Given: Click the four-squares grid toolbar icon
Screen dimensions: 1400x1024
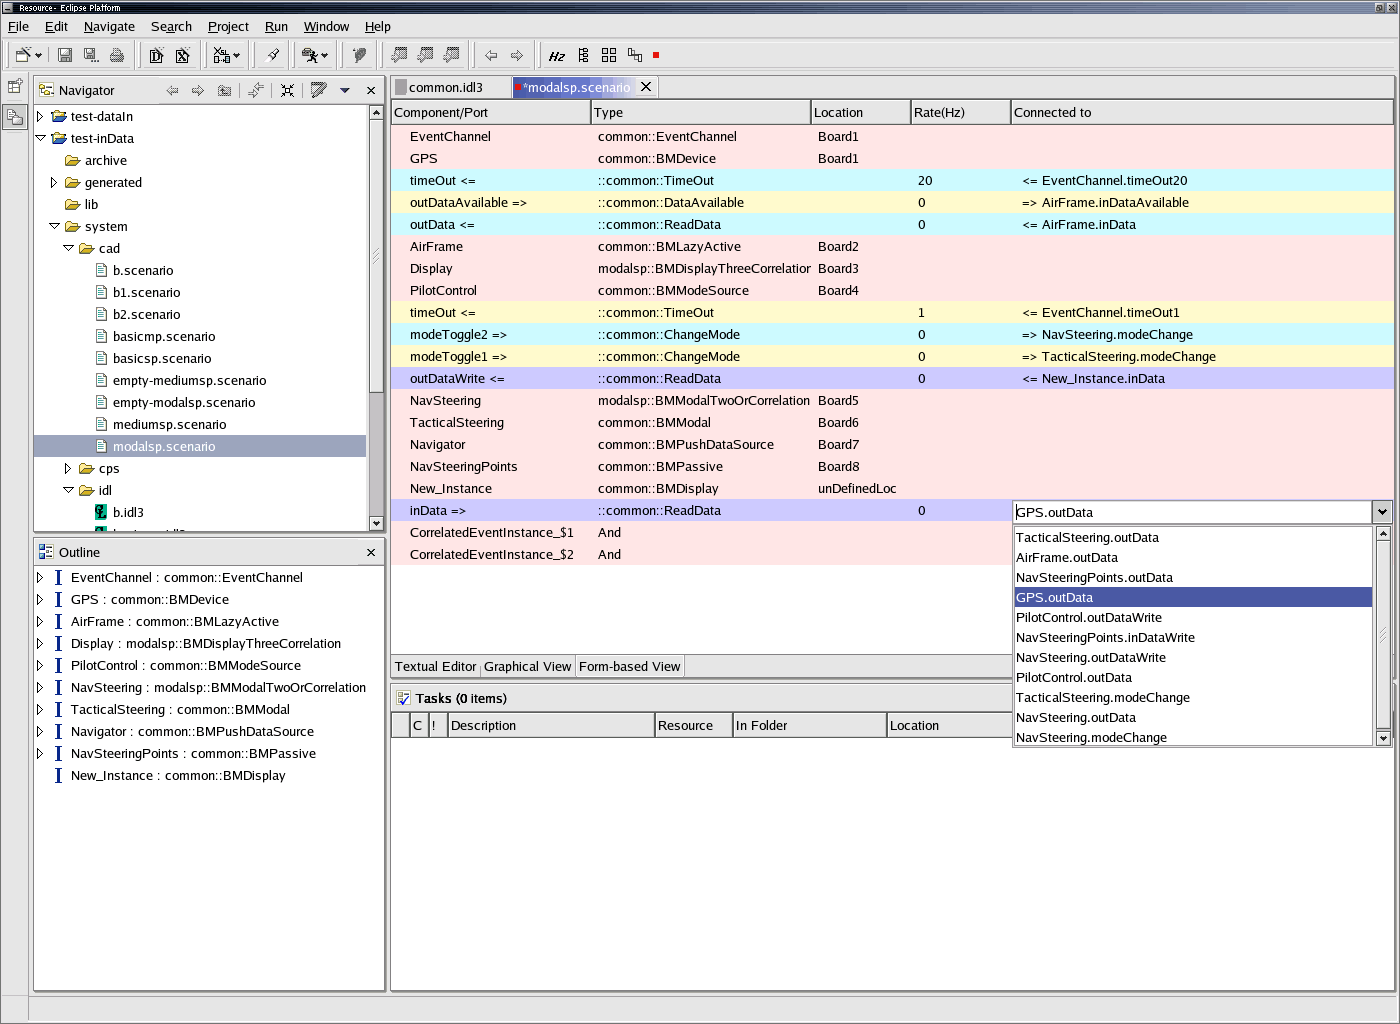Looking at the screenshot, I should [x=609, y=55].
